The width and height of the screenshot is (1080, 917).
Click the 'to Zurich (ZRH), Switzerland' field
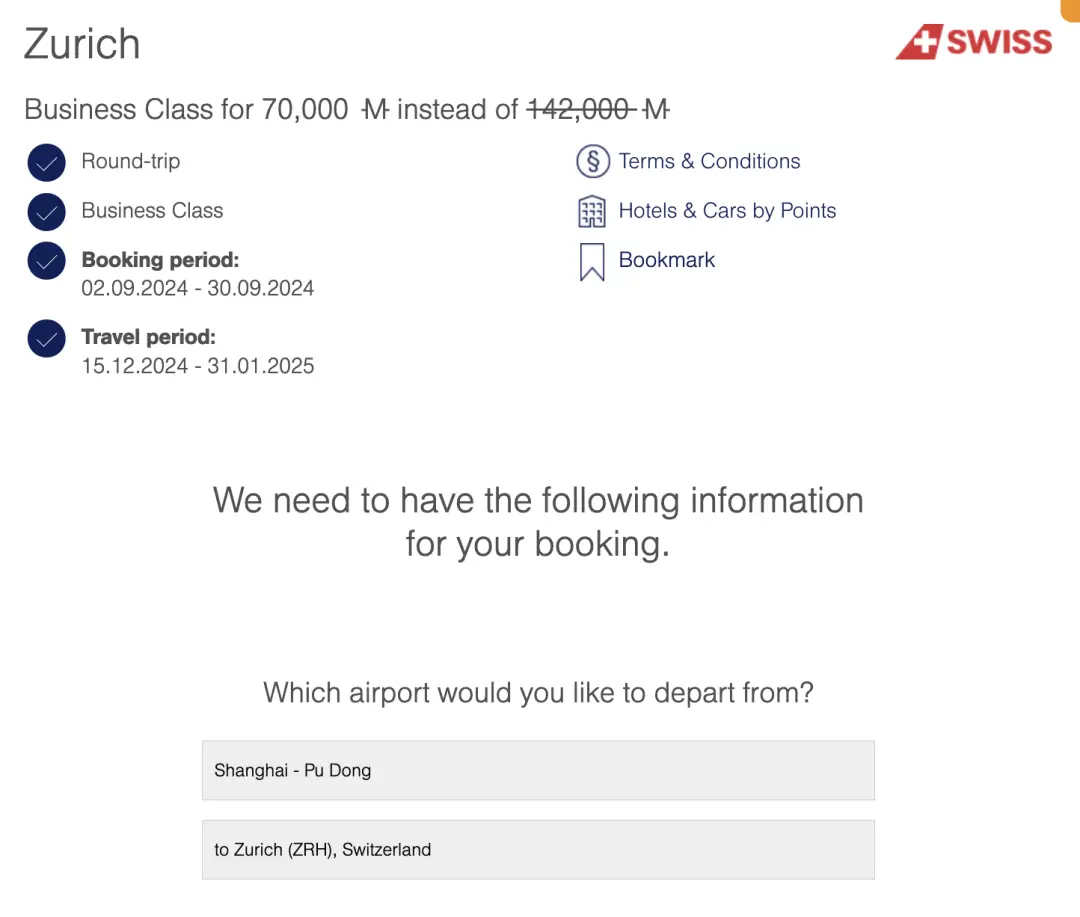coord(538,849)
